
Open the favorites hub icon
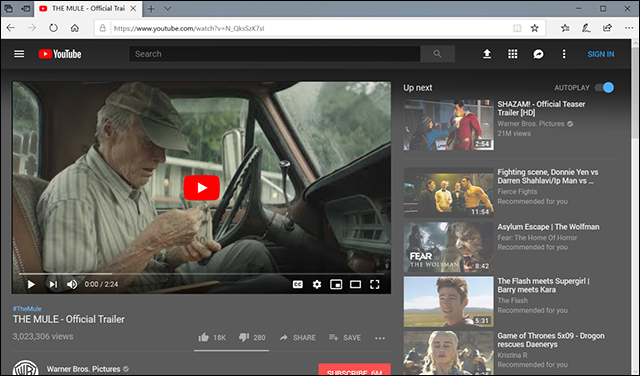click(565, 28)
